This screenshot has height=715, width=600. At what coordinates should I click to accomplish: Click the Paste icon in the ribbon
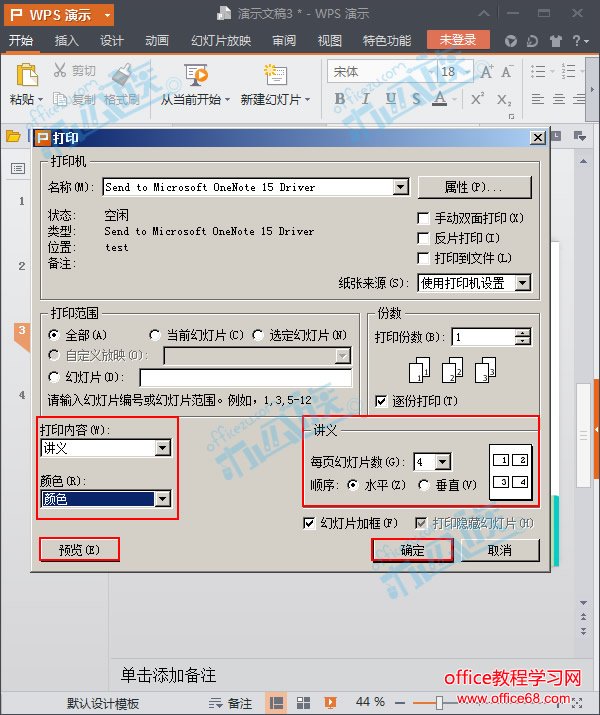pyautogui.click(x=27, y=75)
